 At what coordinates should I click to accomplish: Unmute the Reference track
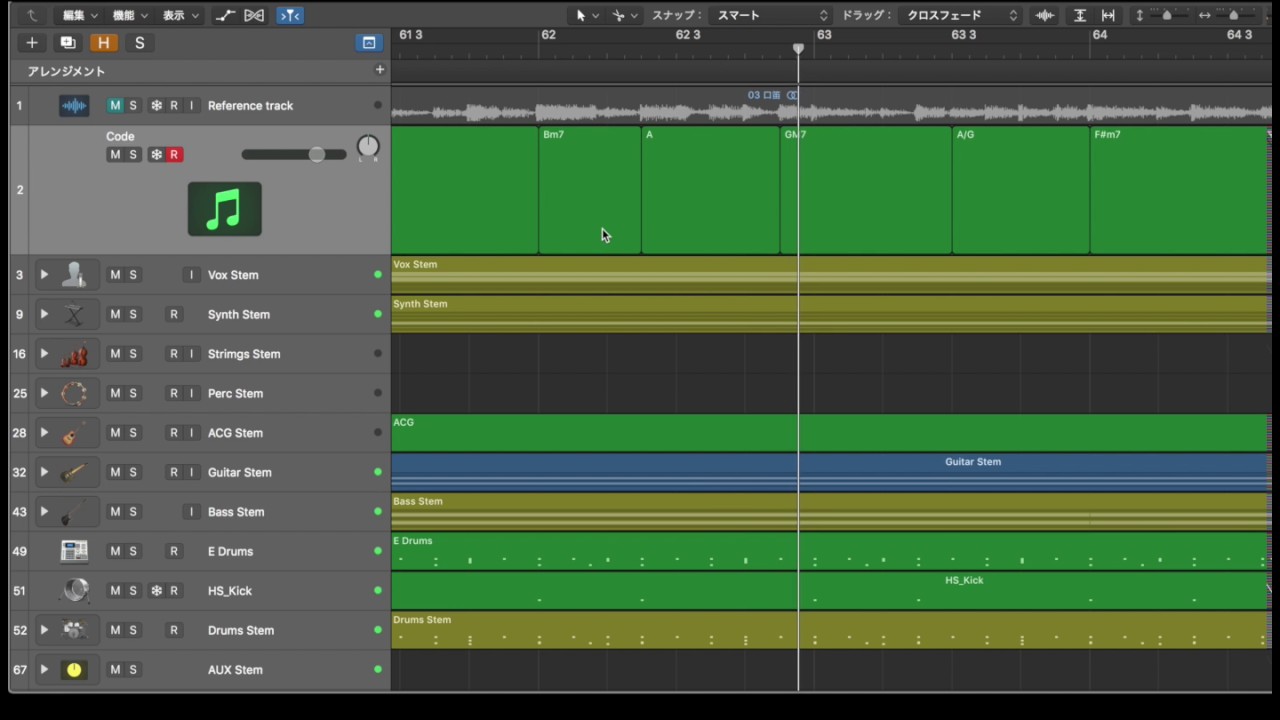115,106
